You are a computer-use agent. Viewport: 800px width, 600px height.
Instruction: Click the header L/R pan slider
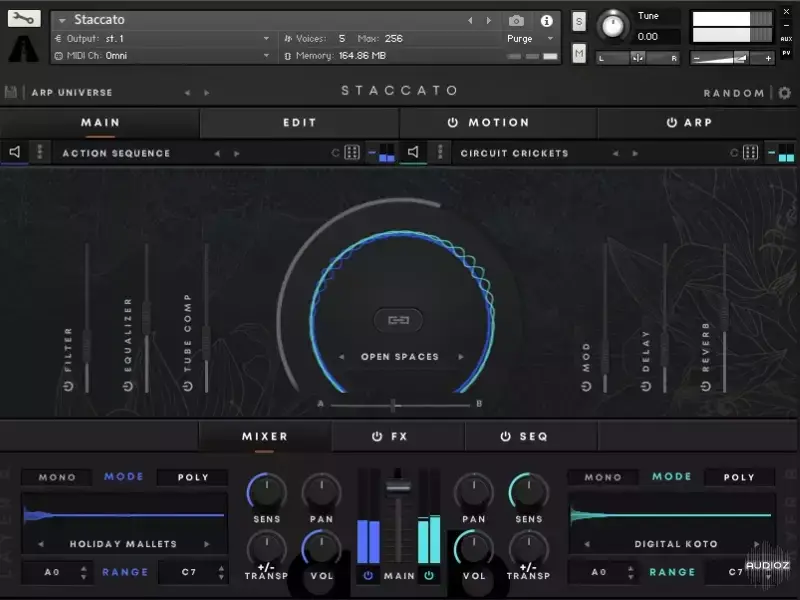638,58
